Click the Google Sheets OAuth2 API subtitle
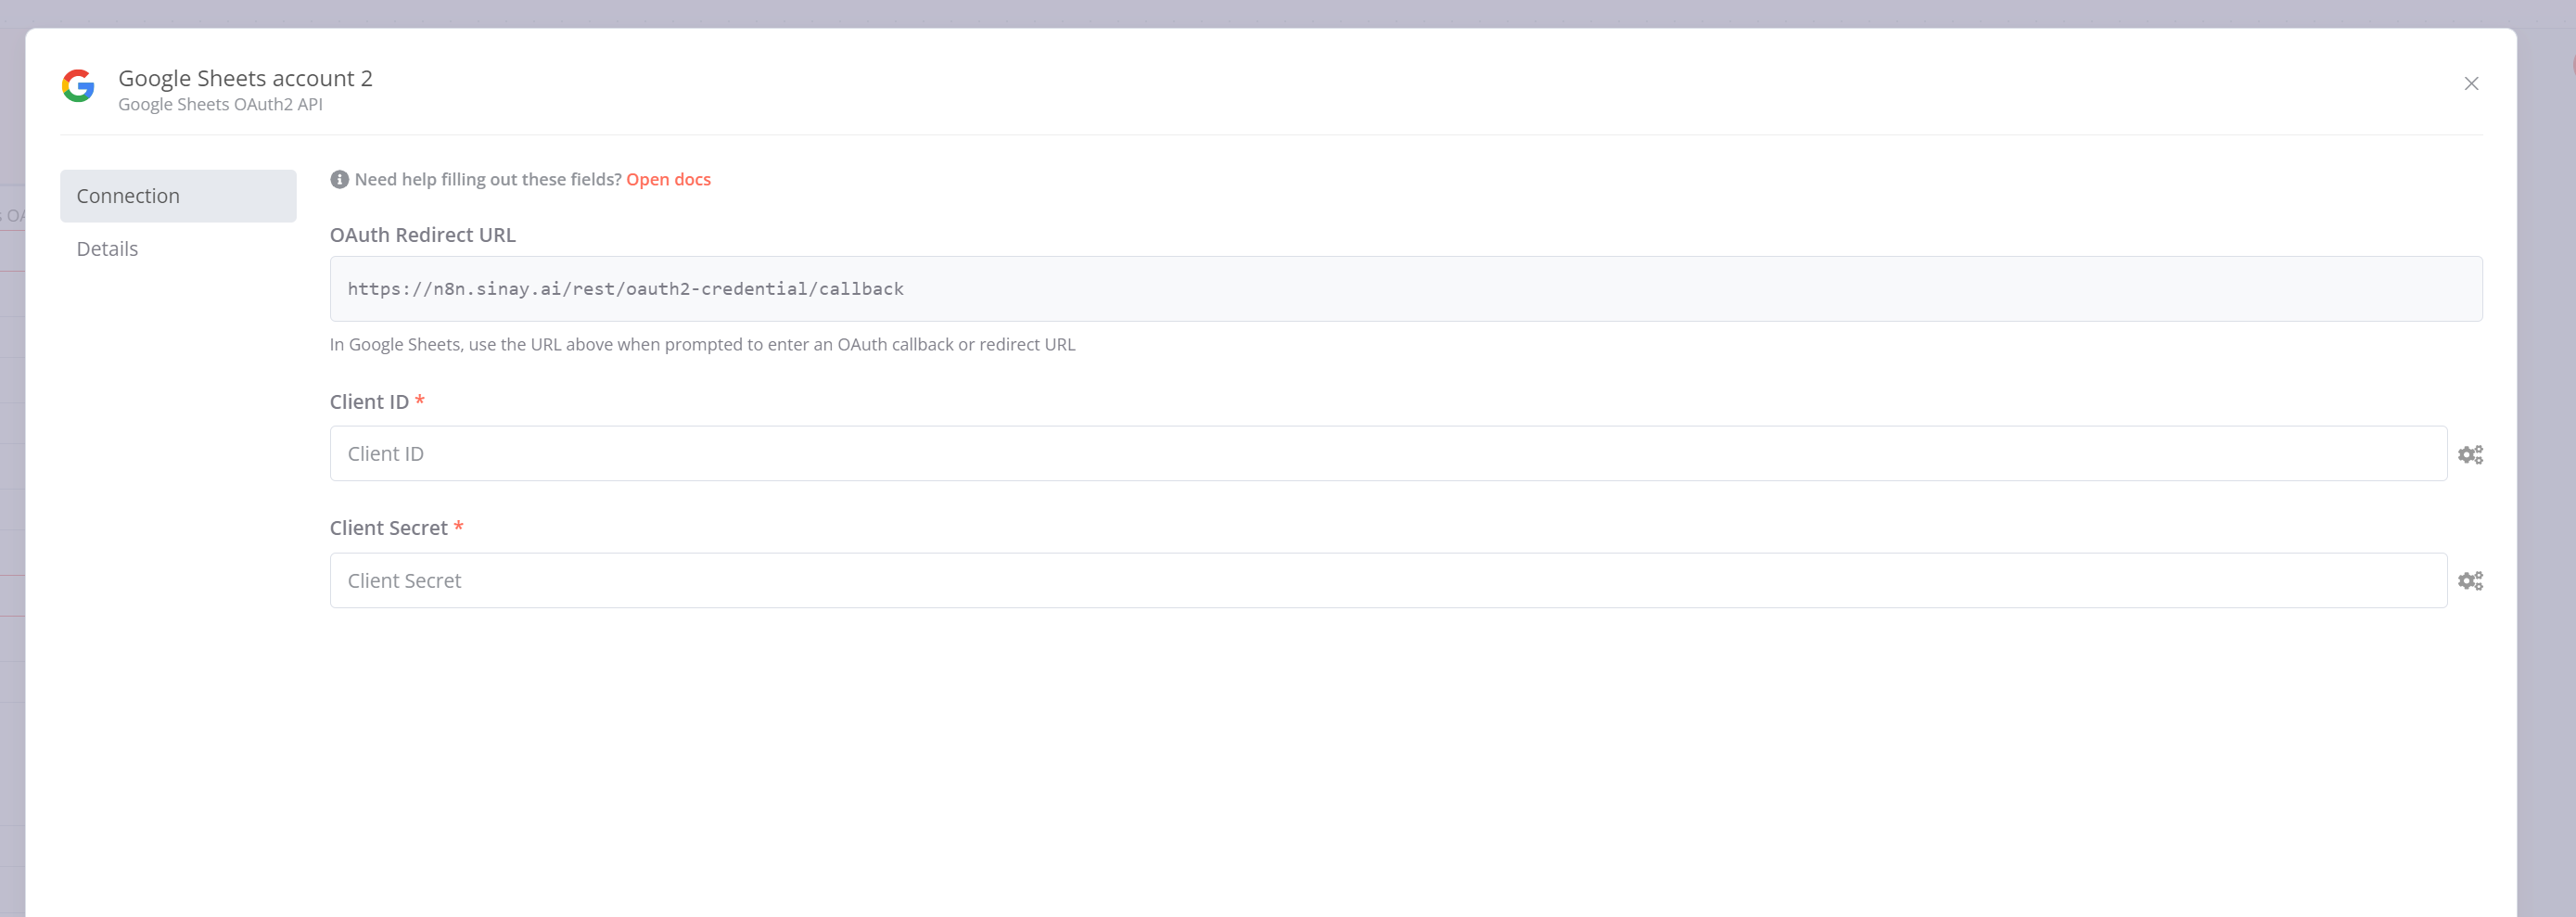The width and height of the screenshot is (2576, 917). (x=220, y=105)
